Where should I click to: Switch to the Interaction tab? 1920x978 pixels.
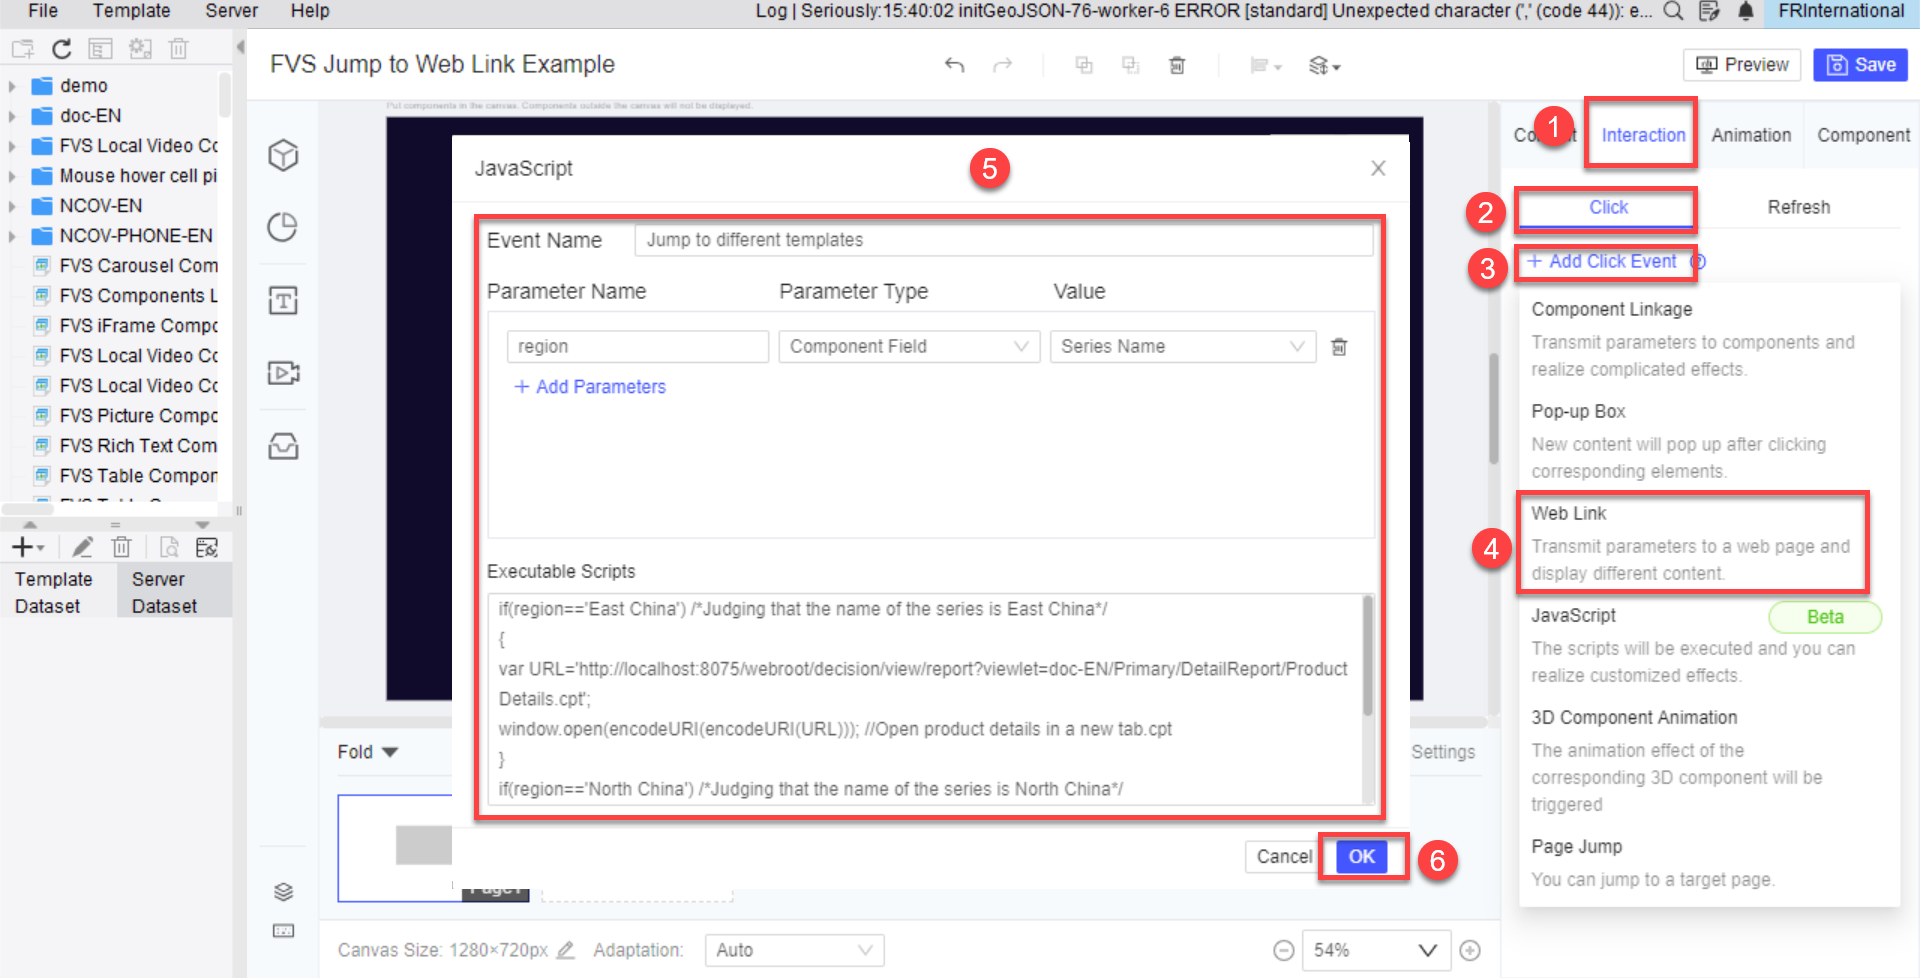pos(1643,135)
